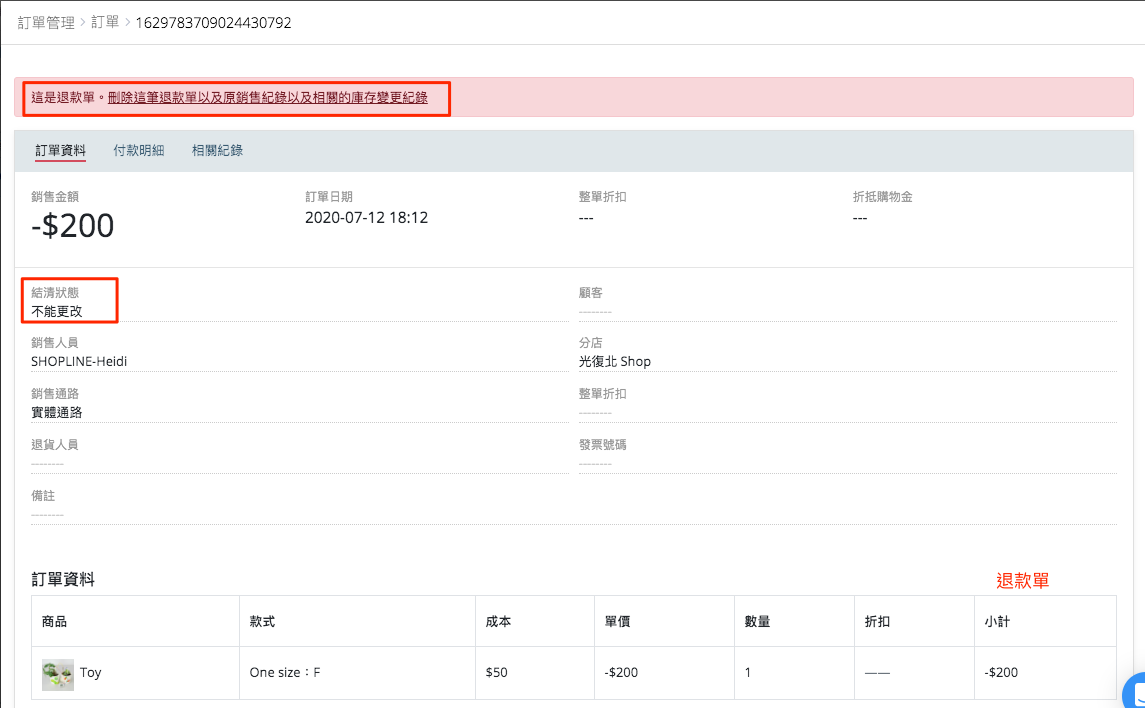Open the blue chat widget button
This screenshot has height=708, width=1145.
coord(1135,692)
